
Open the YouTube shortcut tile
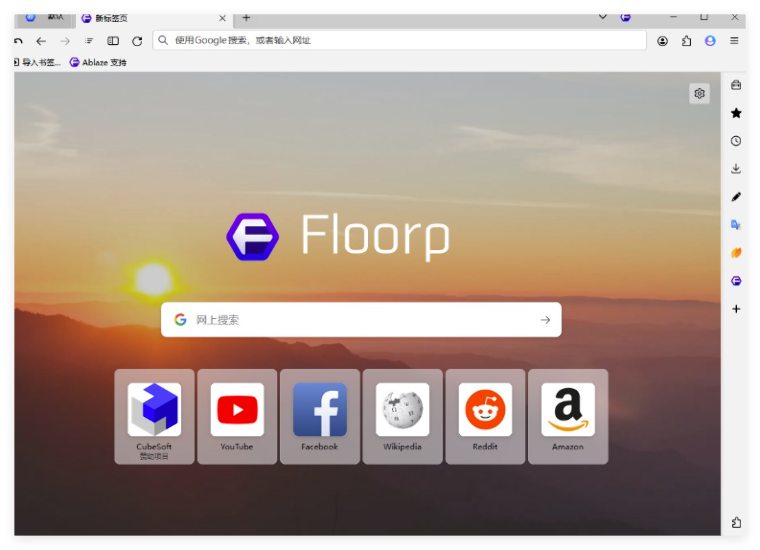(237, 417)
